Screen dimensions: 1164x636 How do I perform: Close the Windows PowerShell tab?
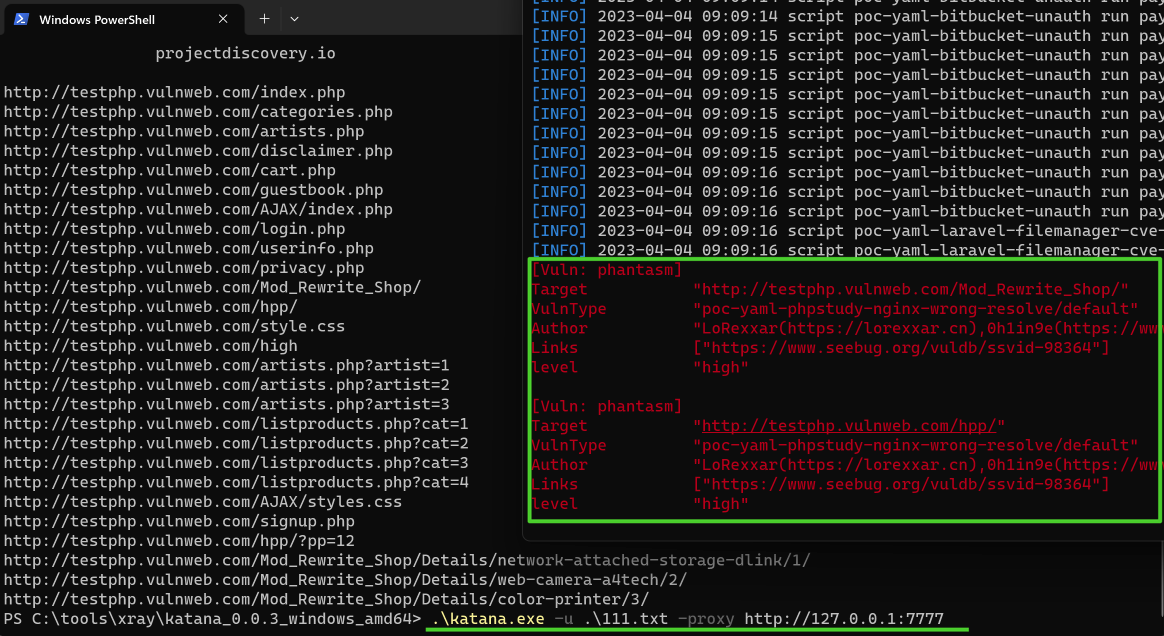(x=223, y=19)
